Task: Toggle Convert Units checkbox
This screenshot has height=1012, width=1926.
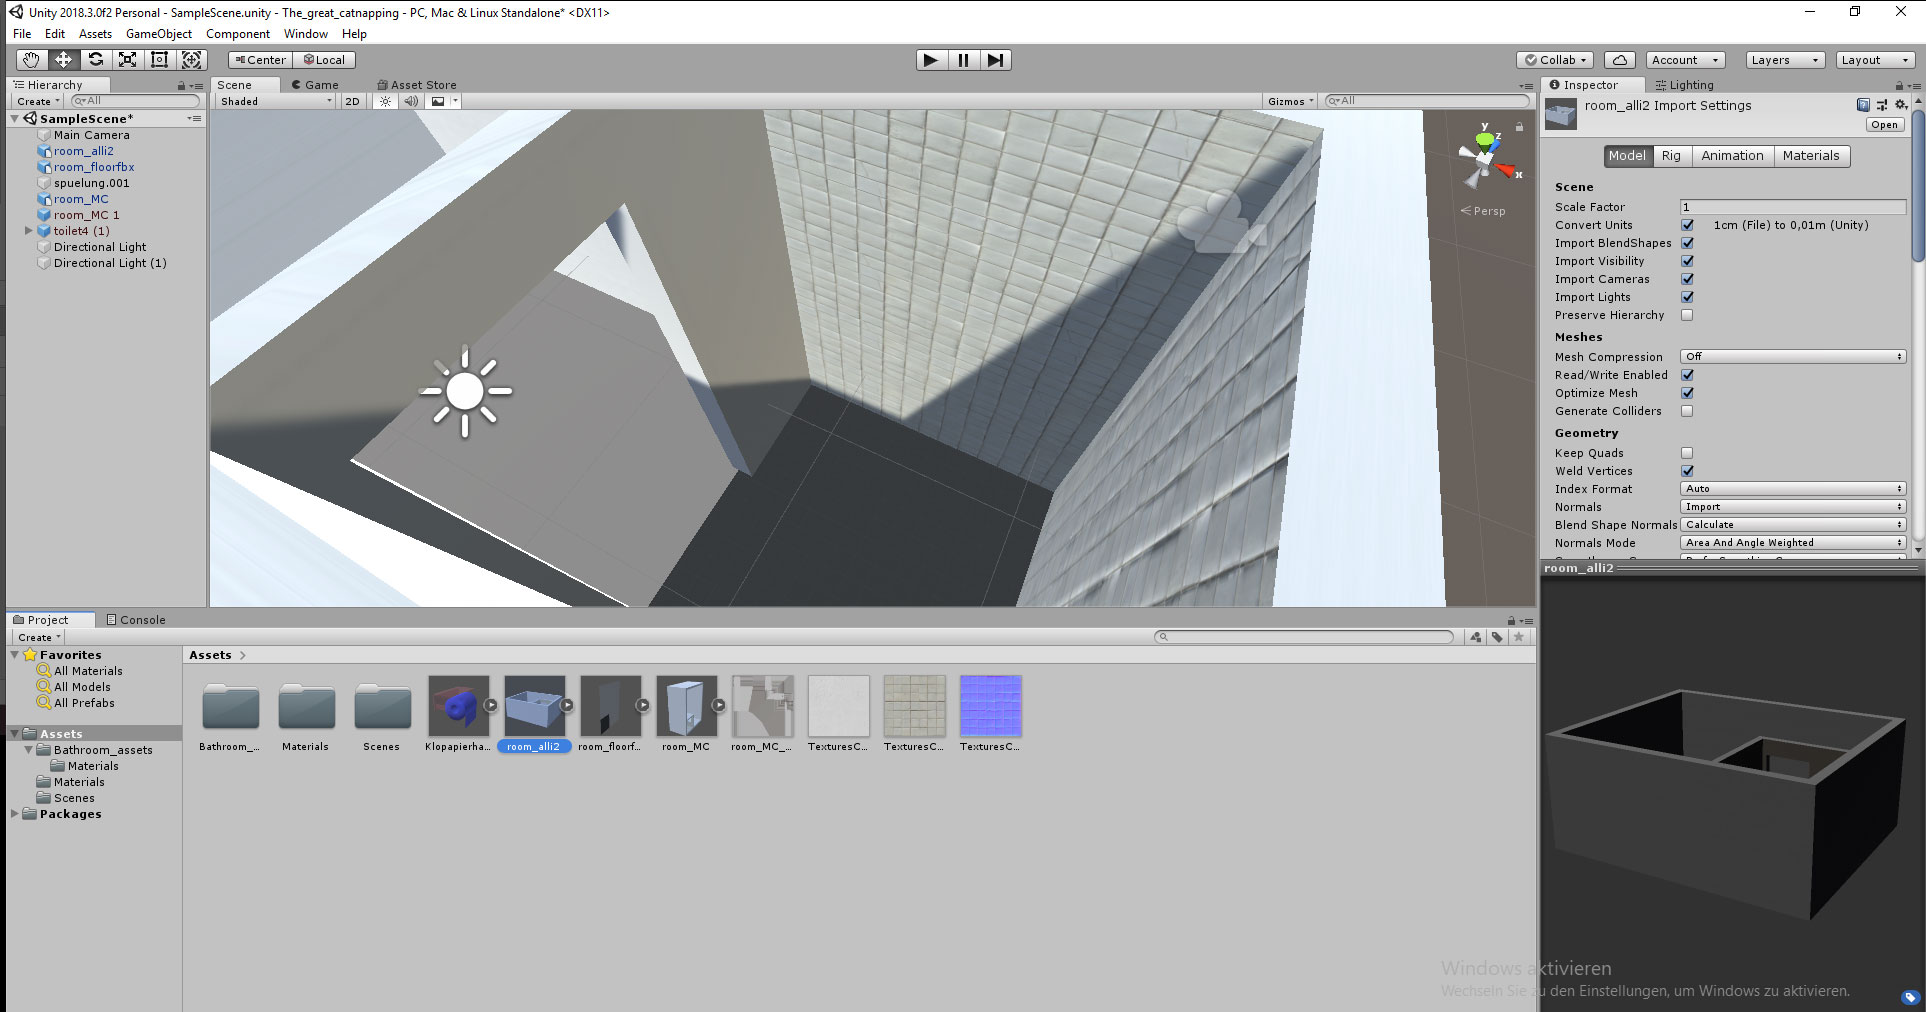Action: 1687,225
